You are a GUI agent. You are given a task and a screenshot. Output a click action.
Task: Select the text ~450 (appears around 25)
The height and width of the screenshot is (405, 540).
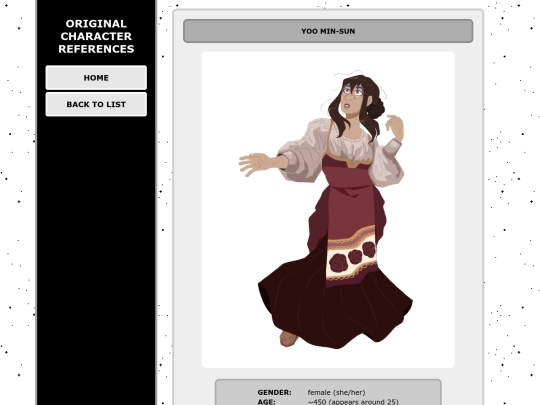(x=353, y=402)
